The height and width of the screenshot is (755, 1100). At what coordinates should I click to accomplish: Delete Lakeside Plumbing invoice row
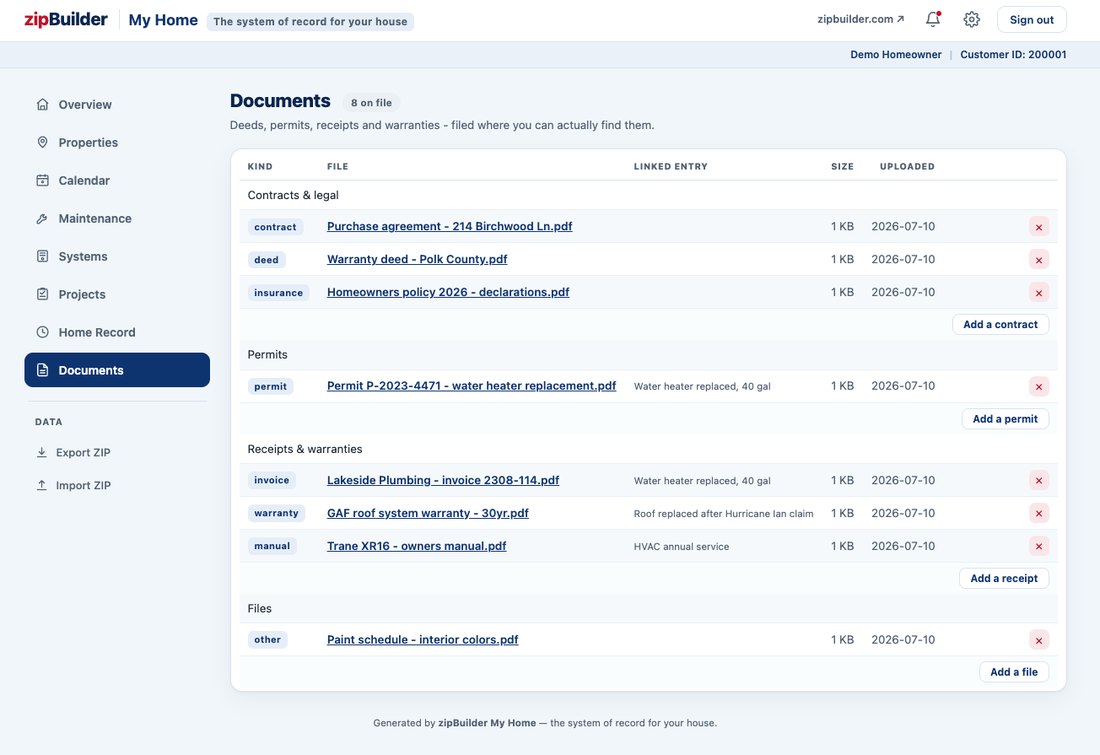point(1039,481)
